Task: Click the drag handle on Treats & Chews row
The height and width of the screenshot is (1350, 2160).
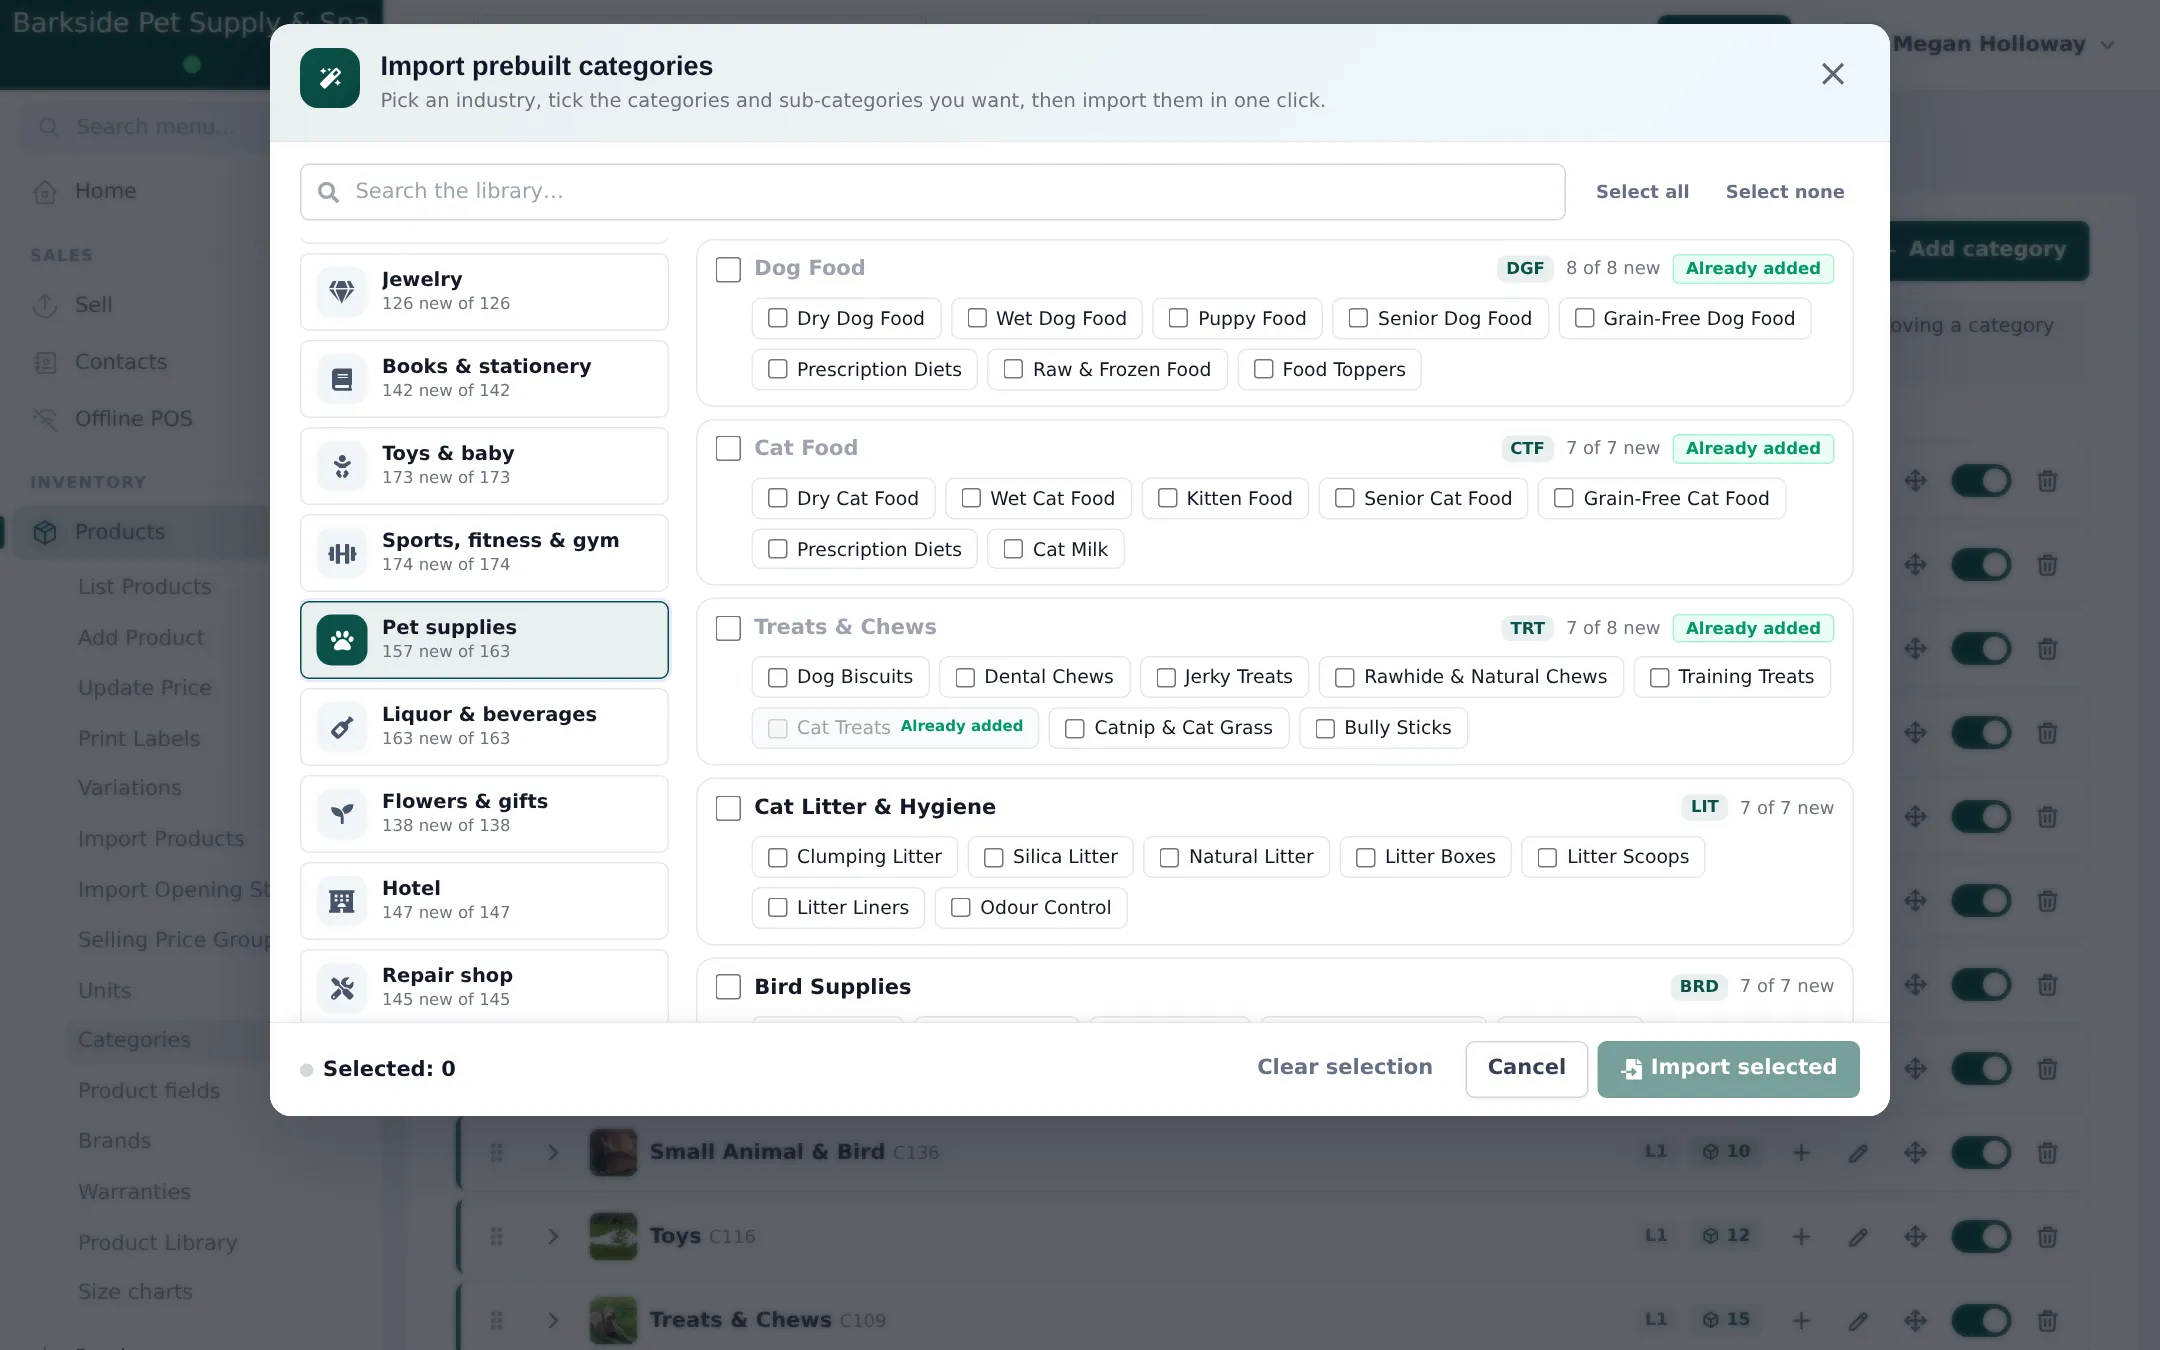Action: (x=496, y=1321)
